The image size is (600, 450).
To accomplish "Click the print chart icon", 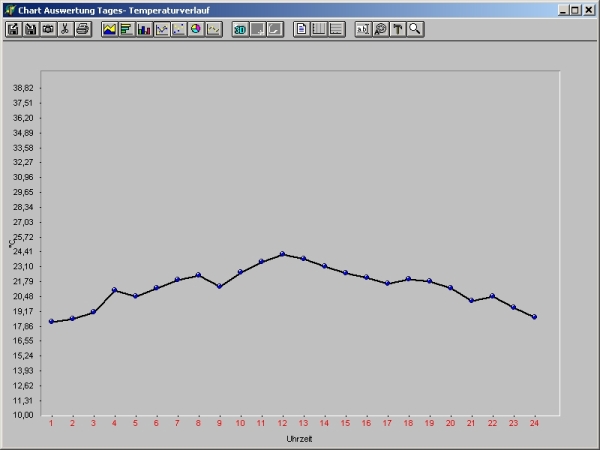I will click(83, 29).
